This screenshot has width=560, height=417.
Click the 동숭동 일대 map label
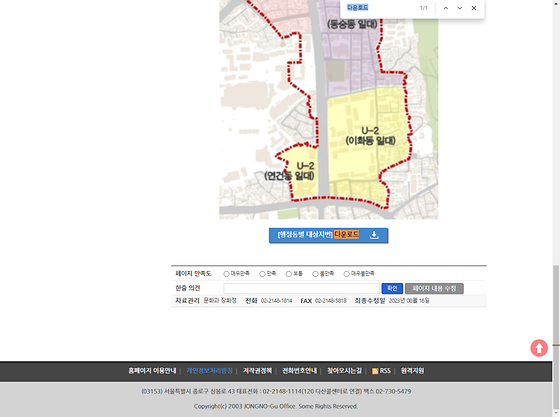(352, 24)
